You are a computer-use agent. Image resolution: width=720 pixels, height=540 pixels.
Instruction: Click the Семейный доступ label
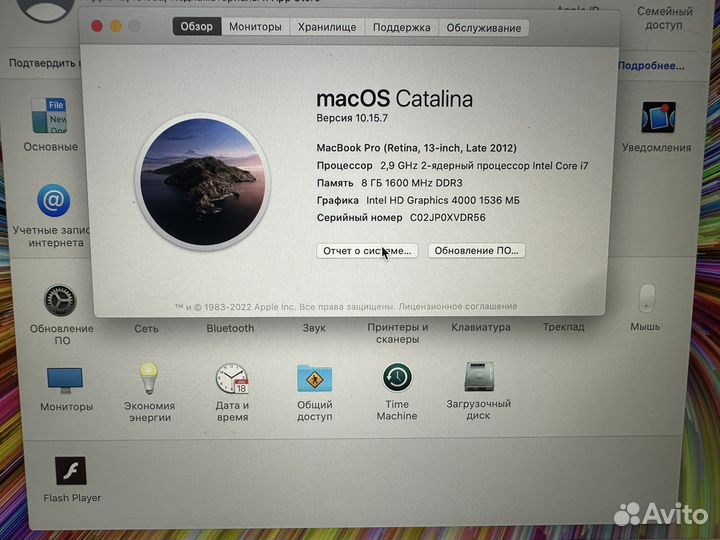[x=664, y=18]
